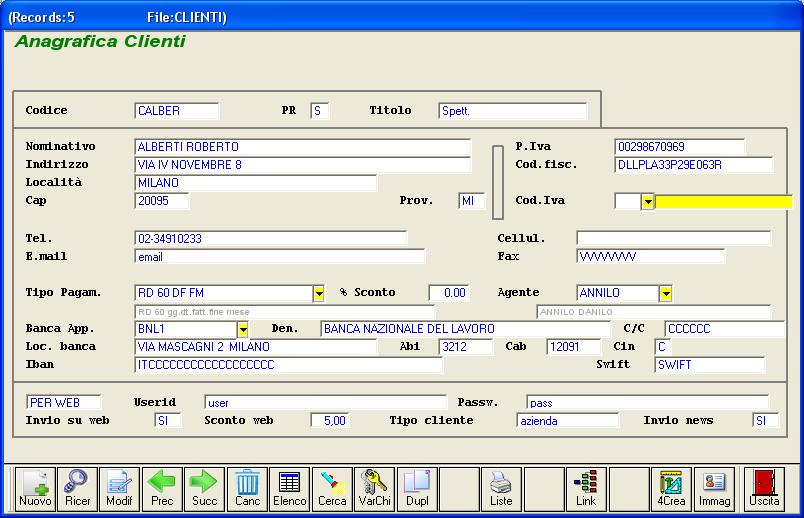Click the VarChi keys icon
The width and height of the screenshot is (804, 518).
click(374, 489)
